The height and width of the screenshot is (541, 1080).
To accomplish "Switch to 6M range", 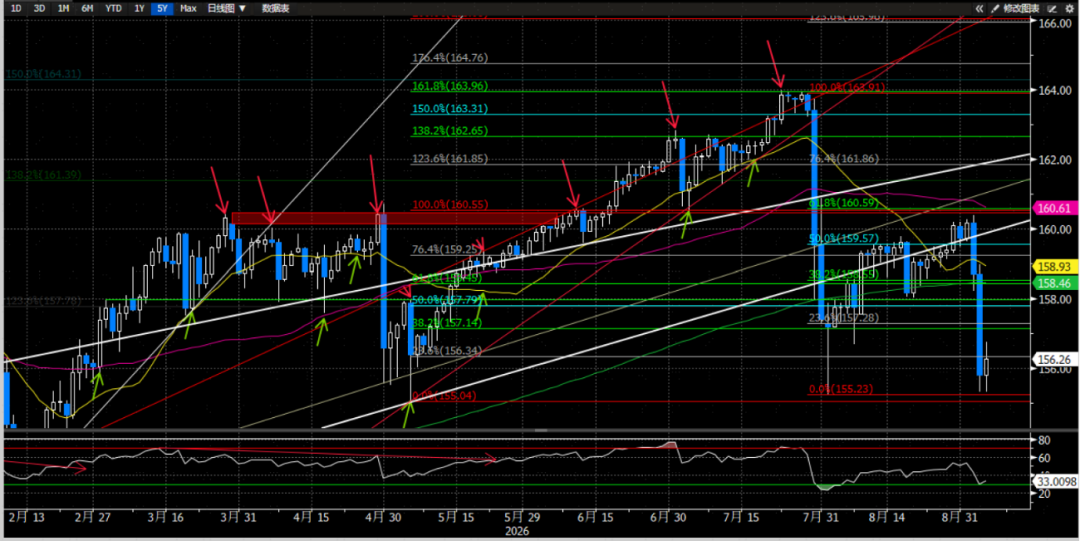I will click(x=87, y=8).
